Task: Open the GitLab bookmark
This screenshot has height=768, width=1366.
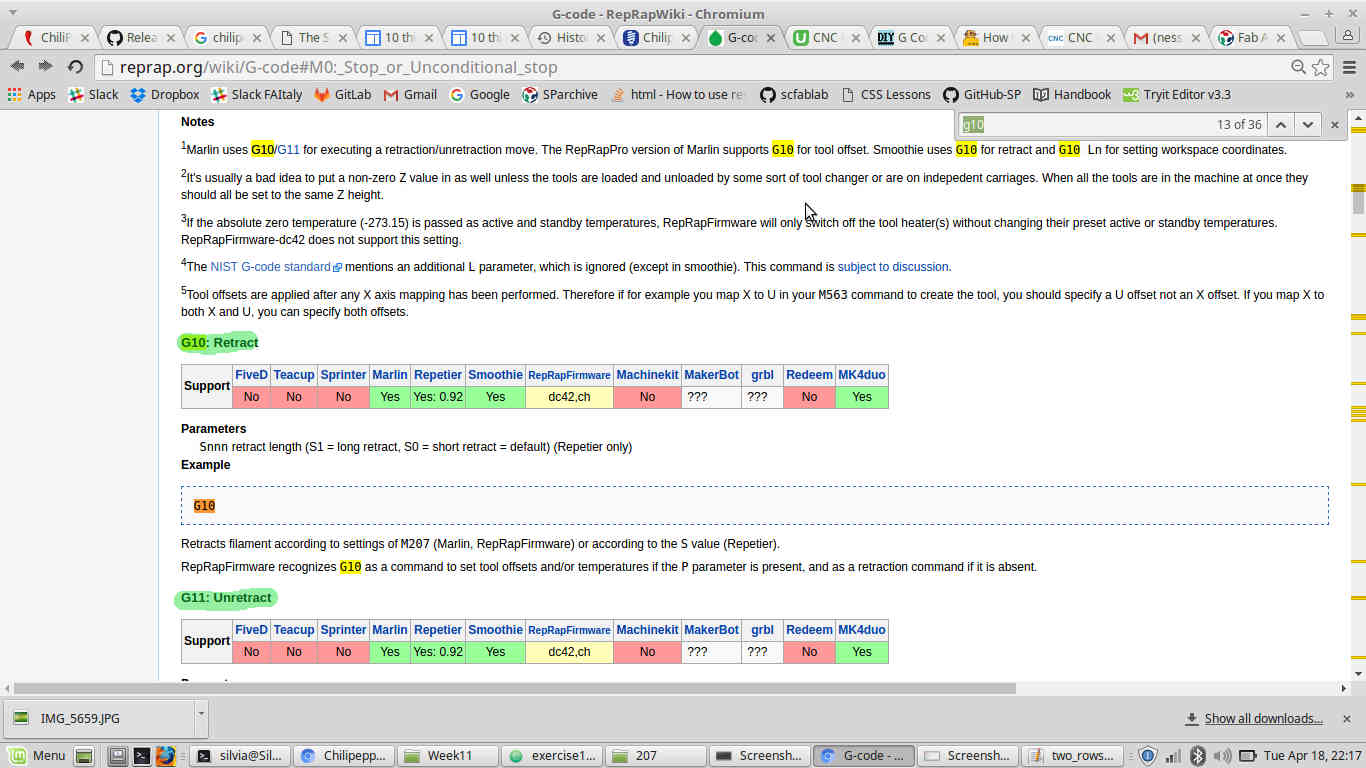Action: (x=343, y=95)
